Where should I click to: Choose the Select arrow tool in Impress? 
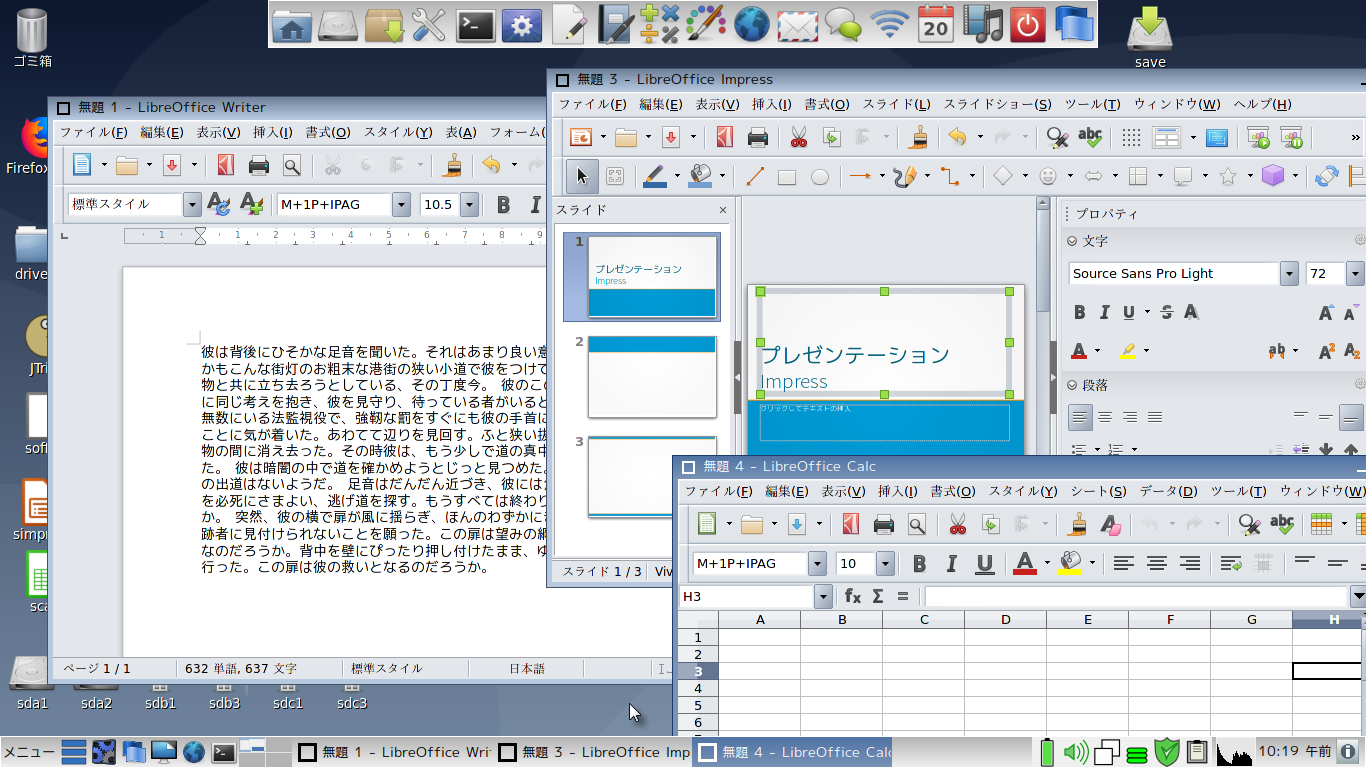582,177
